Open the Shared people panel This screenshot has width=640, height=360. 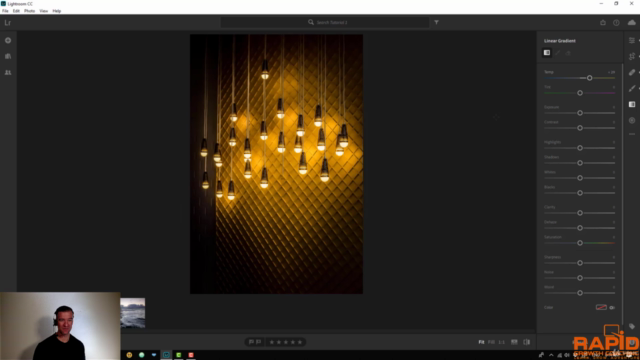pyautogui.click(x=8, y=73)
